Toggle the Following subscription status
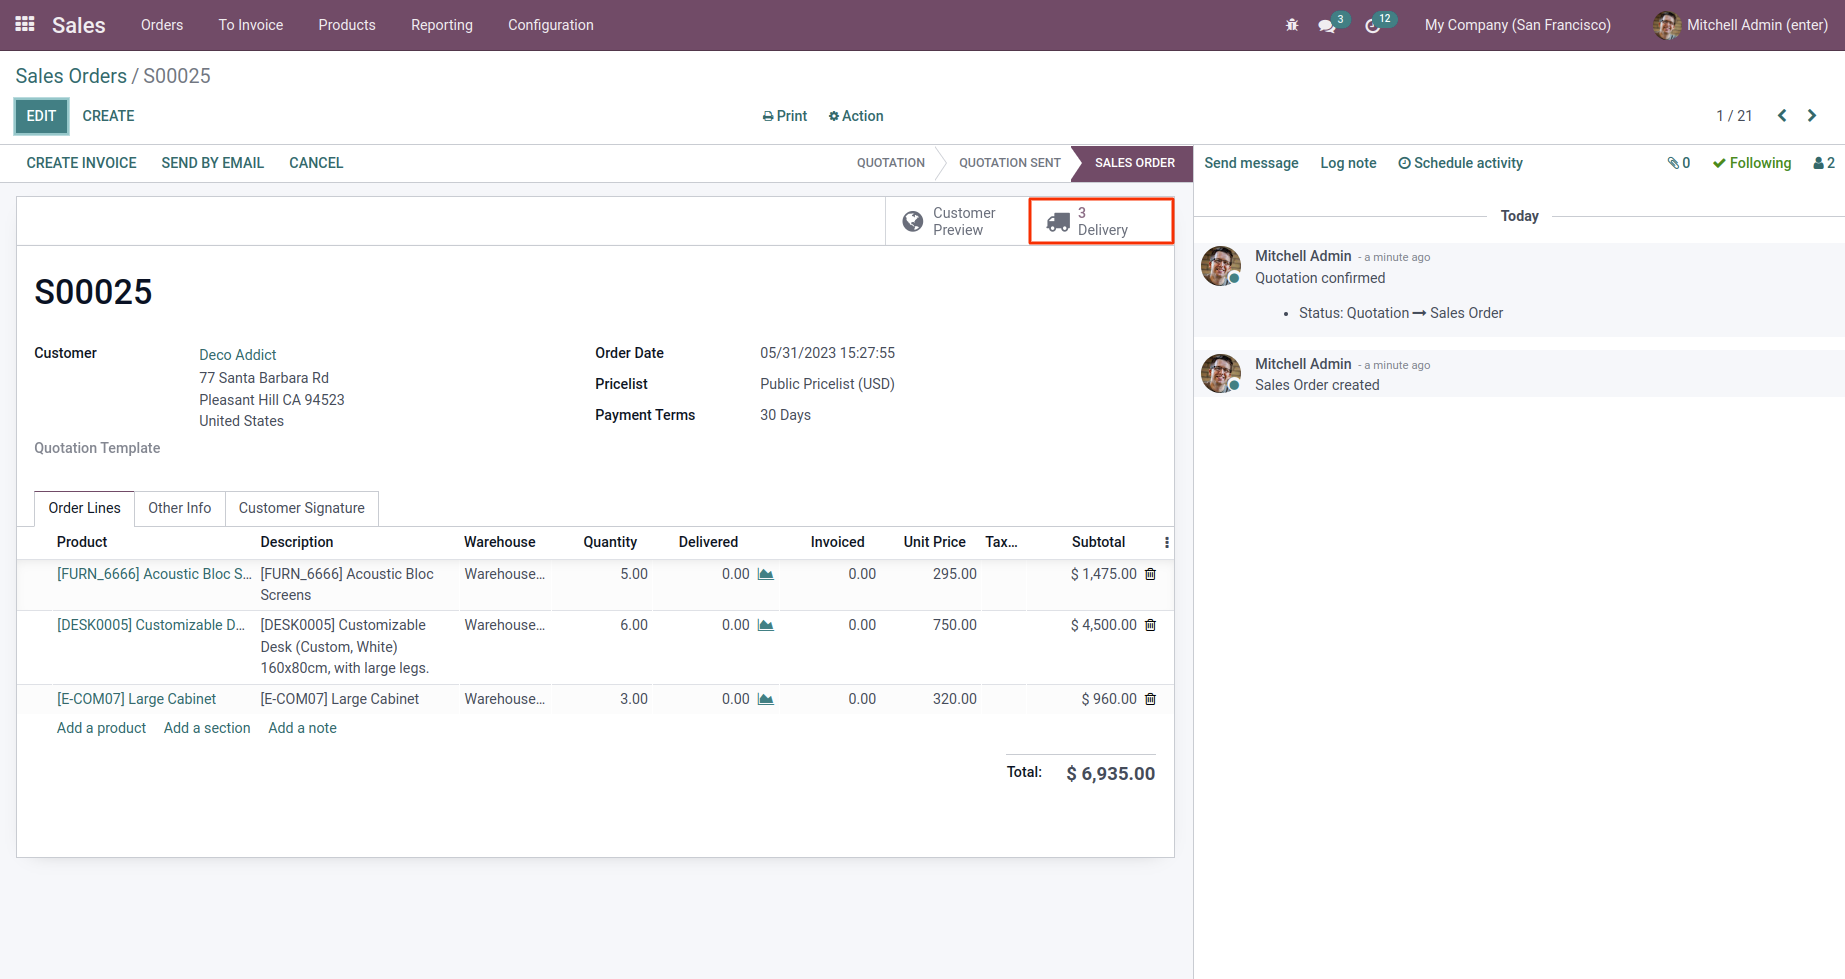This screenshot has height=979, width=1845. [x=1752, y=163]
